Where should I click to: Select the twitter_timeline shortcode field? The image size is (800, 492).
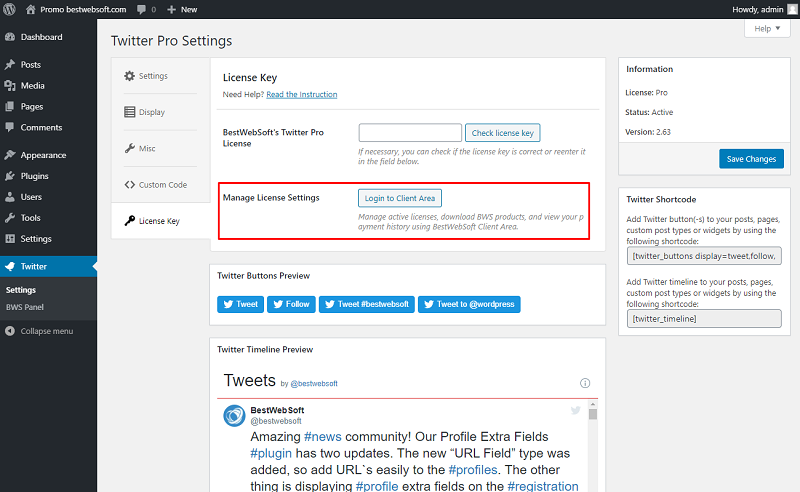tap(704, 318)
